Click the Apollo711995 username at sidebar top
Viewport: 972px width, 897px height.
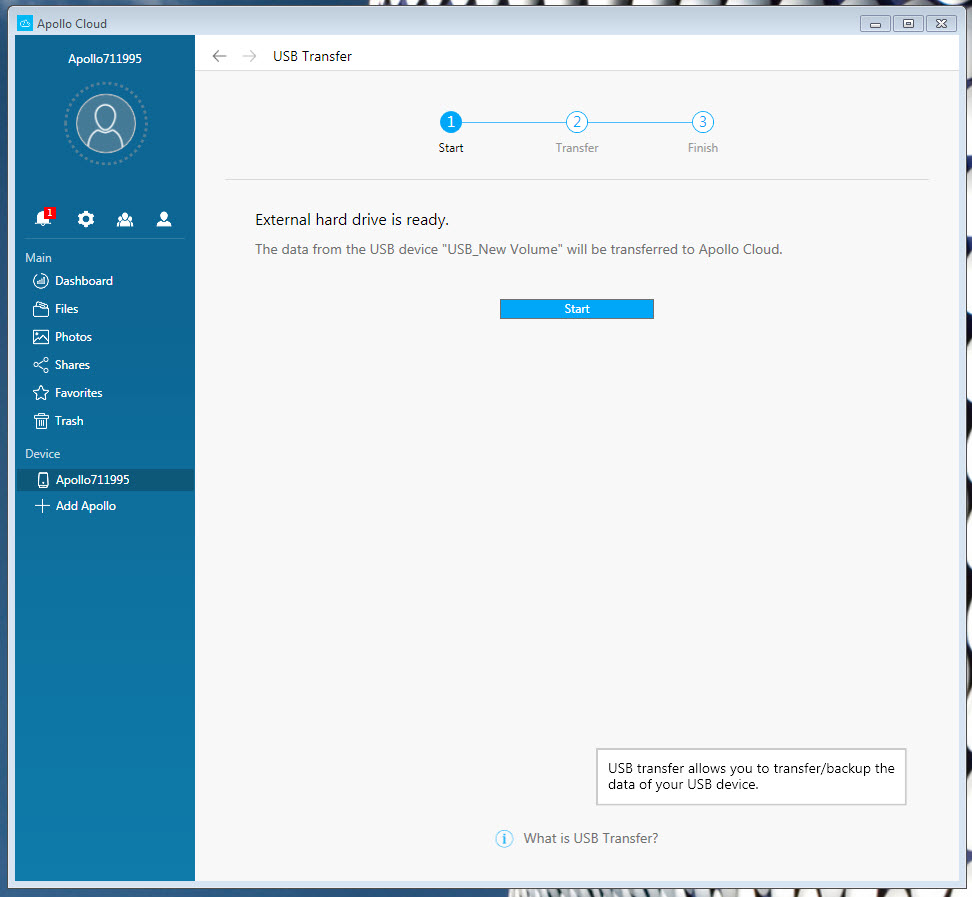click(105, 58)
